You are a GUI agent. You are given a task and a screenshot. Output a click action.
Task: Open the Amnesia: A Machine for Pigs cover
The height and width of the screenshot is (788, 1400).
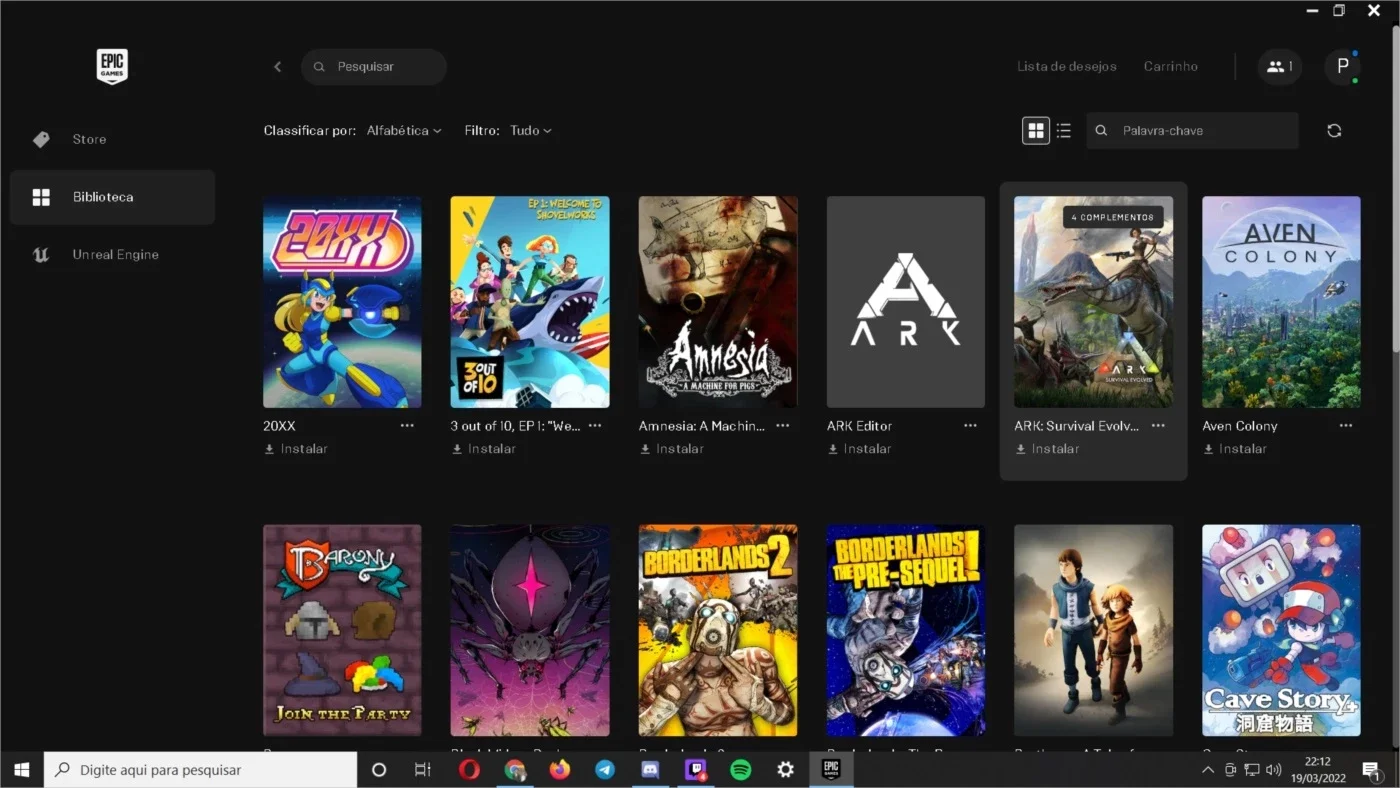(718, 302)
